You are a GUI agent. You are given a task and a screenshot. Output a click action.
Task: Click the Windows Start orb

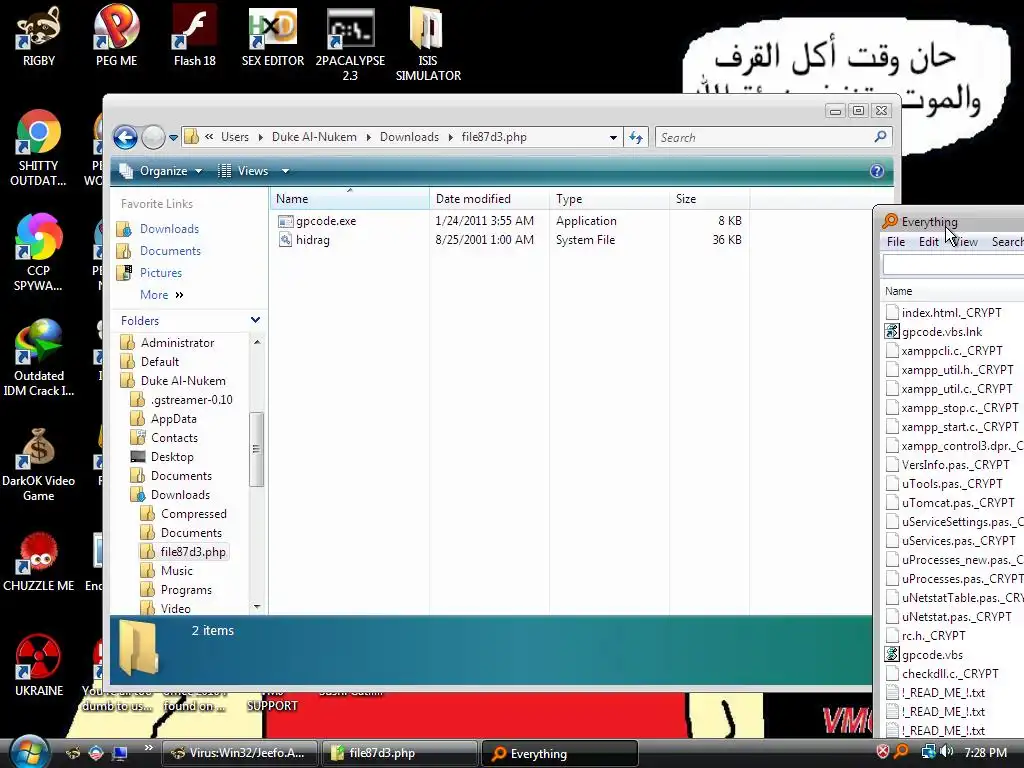pyautogui.click(x=28, y=752)
